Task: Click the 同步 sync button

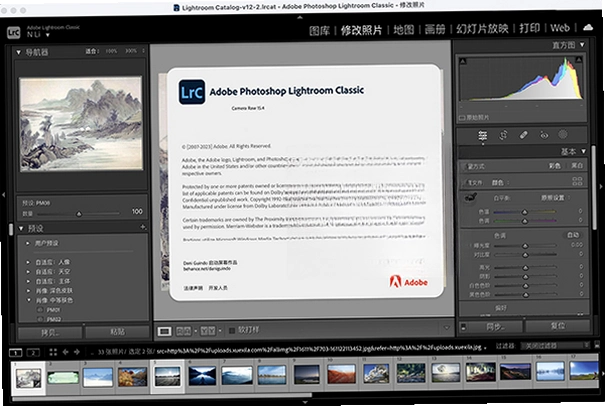Action: 495,327
